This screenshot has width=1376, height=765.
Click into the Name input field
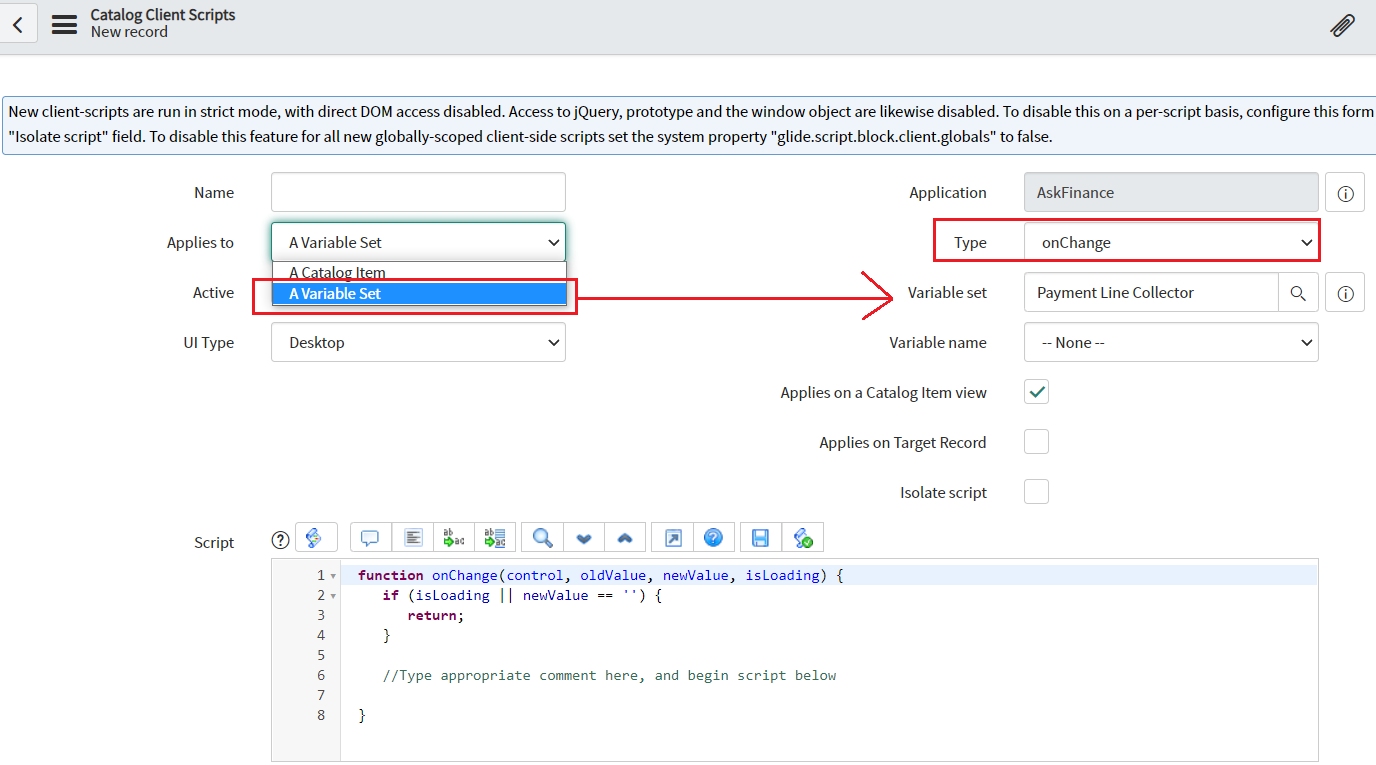[418, 192]
